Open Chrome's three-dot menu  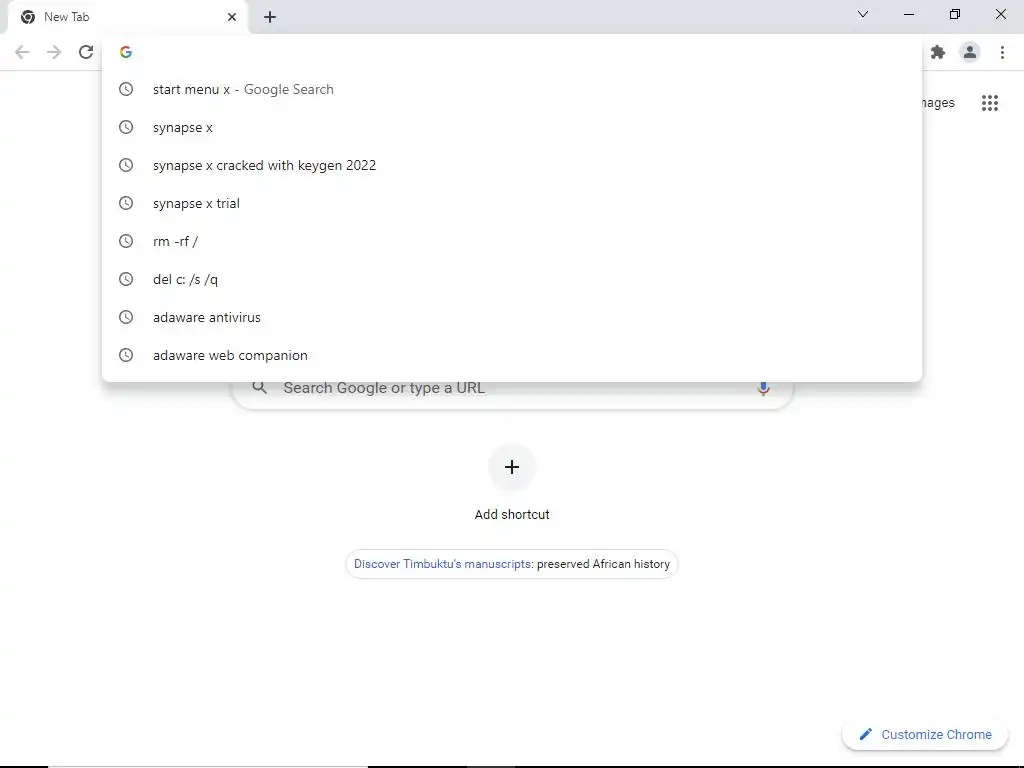click(1002, 52)
